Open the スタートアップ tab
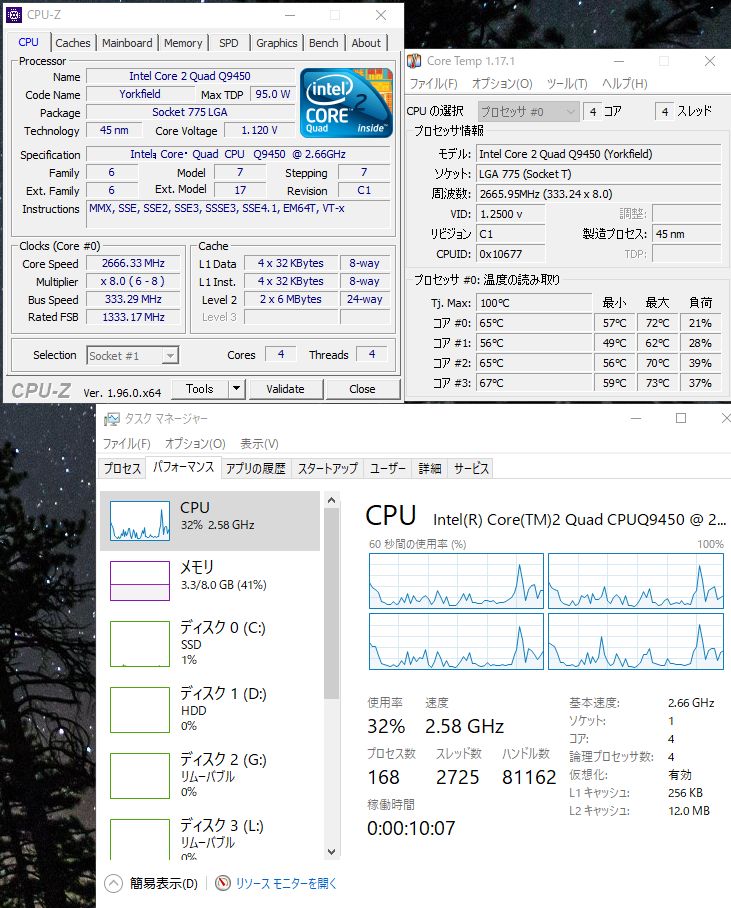 (327, 468)
